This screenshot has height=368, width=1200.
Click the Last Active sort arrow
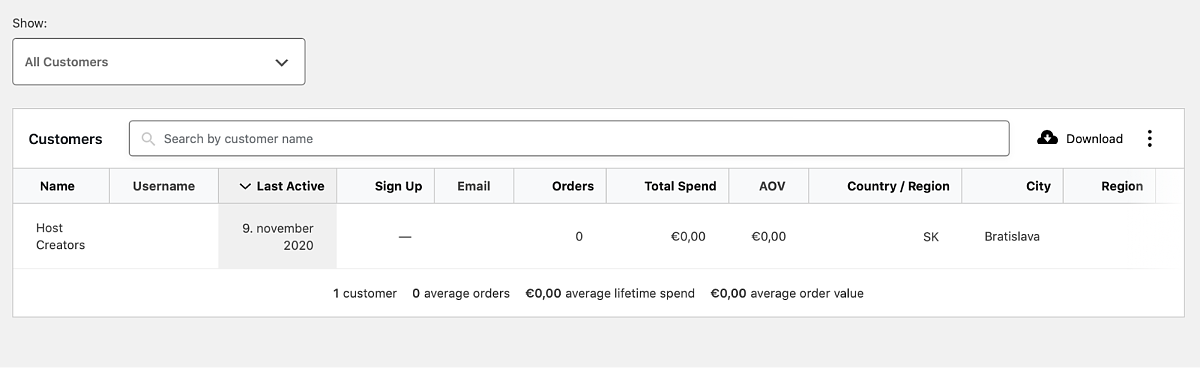pyautogui.click(x=245, y=186)
